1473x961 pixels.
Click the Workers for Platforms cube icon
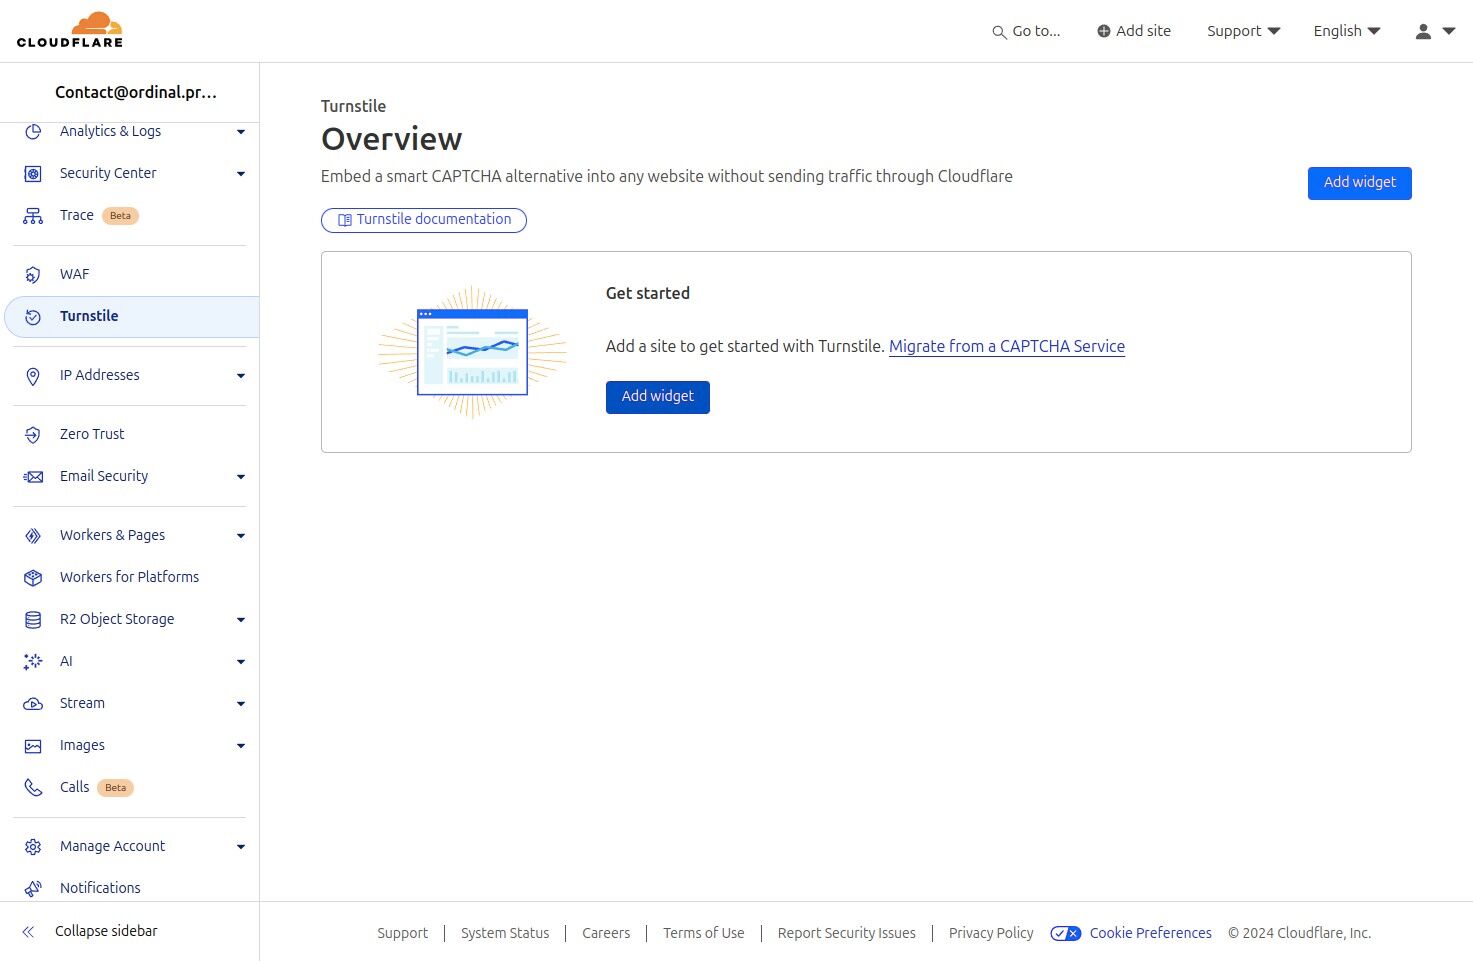click(33, 578)
